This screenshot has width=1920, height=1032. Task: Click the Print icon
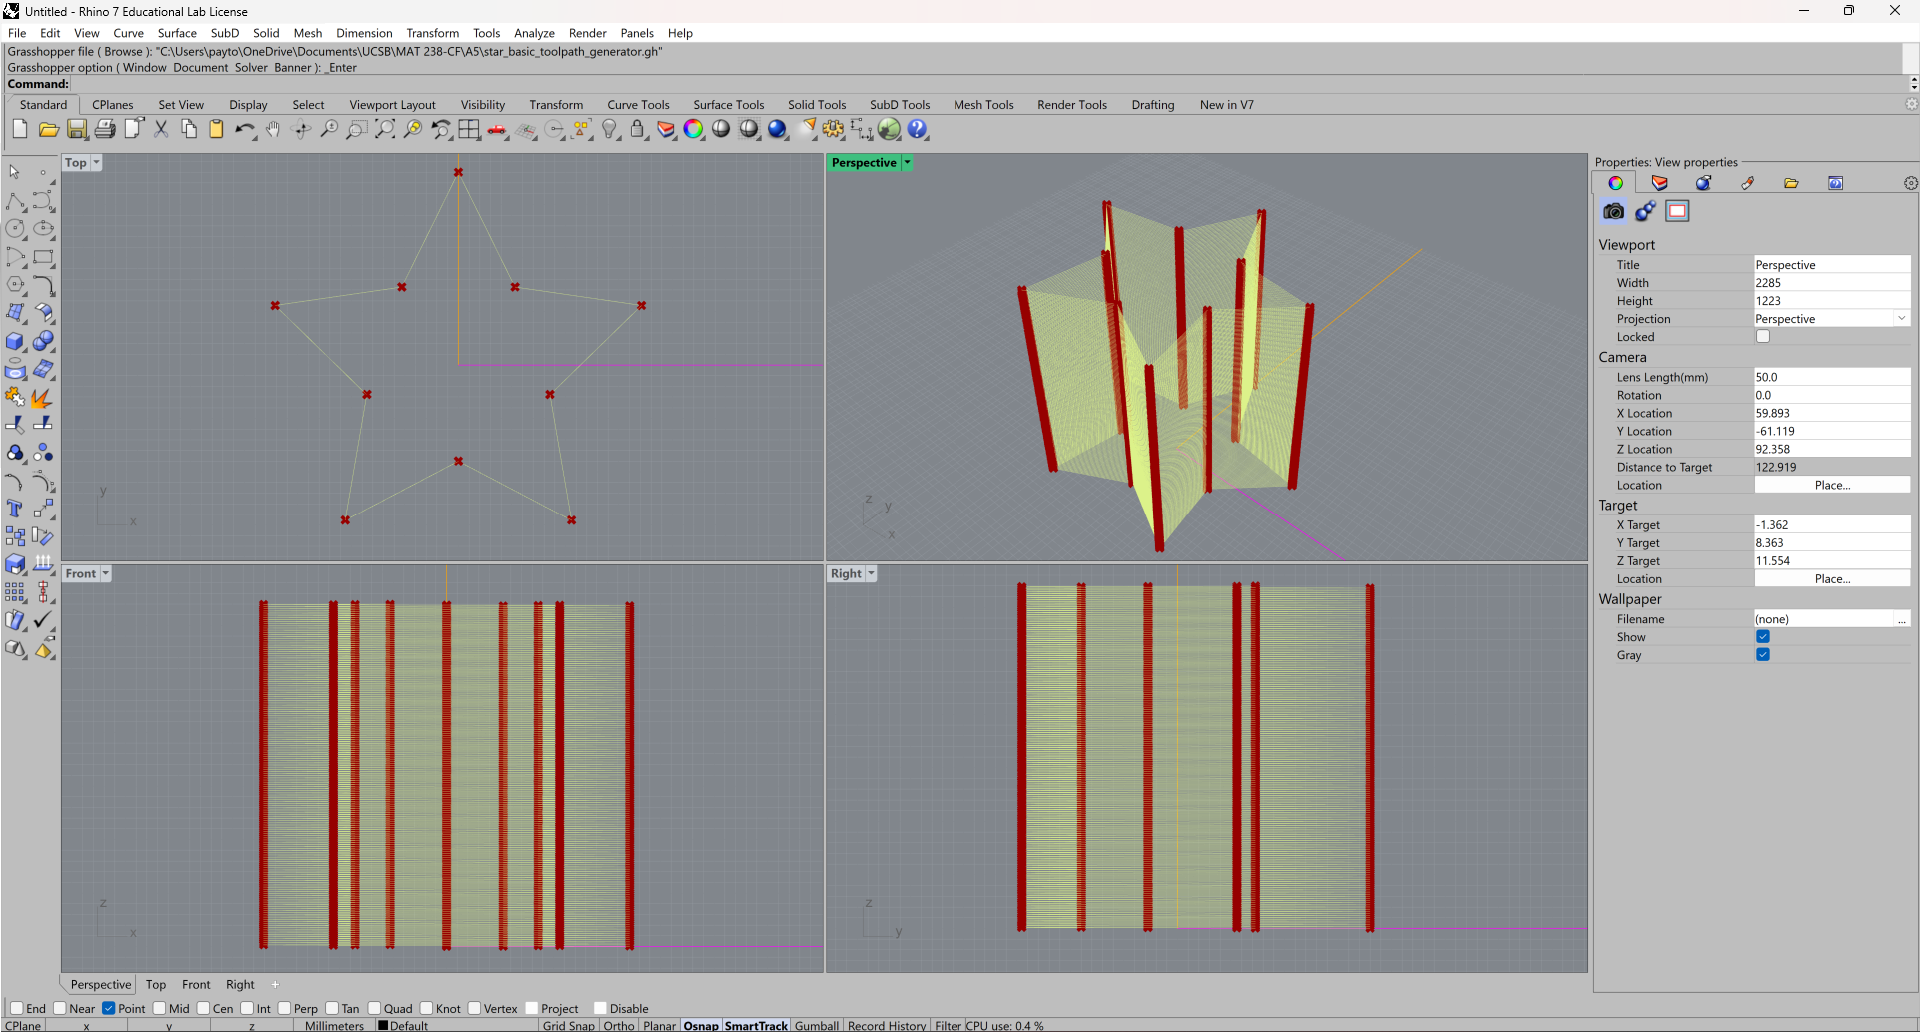105,129
